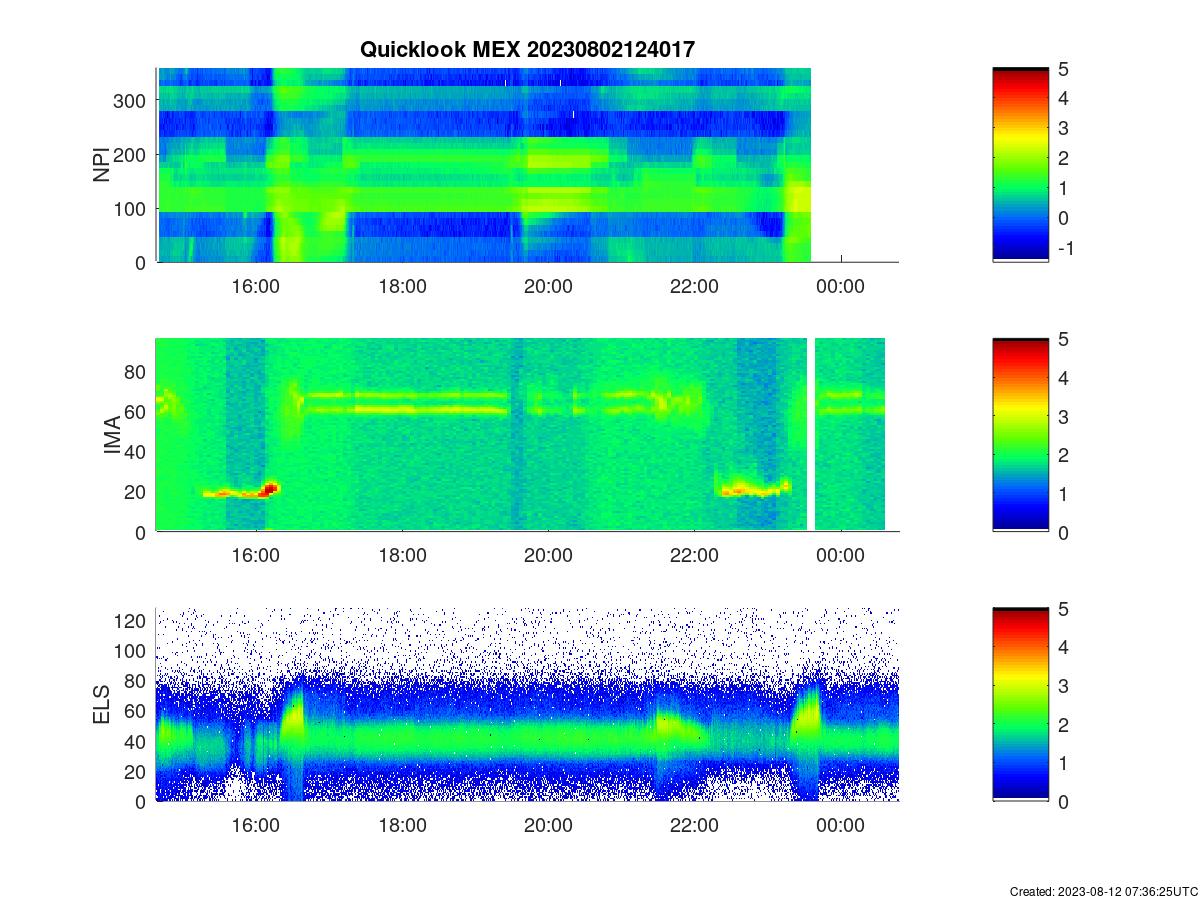The height and width of the screenshot is (900, 1200).
Task: Click the colorbar beside the IMA plot
Action: pos(1021,435)
